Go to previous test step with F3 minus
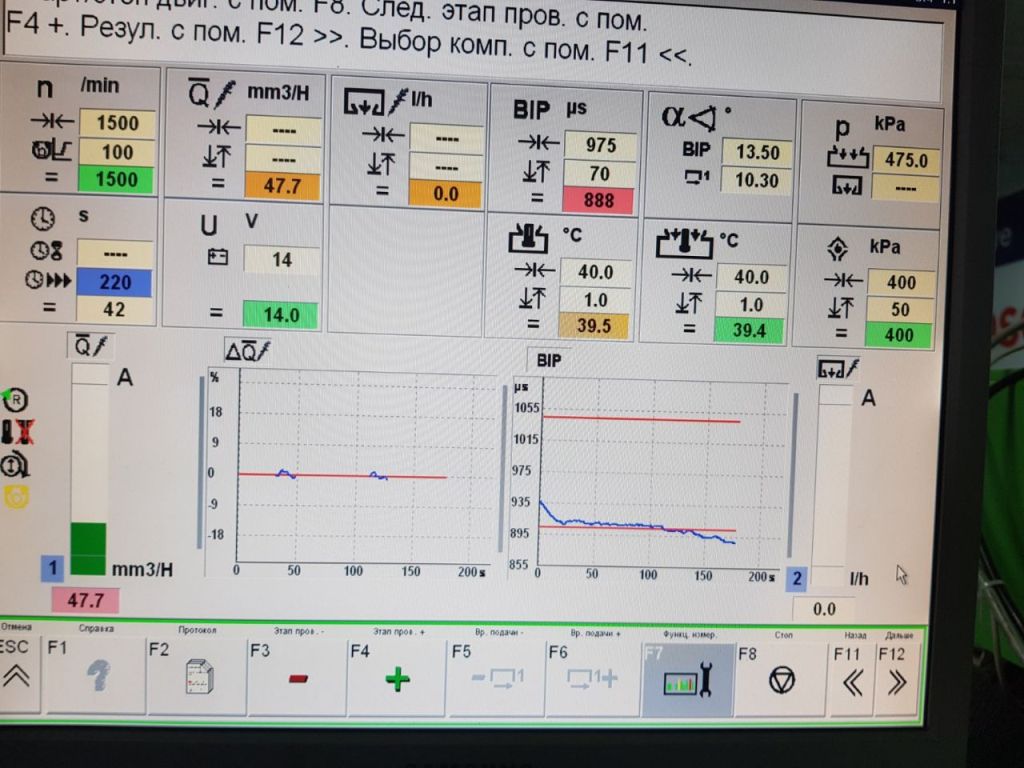 point(297,677)
